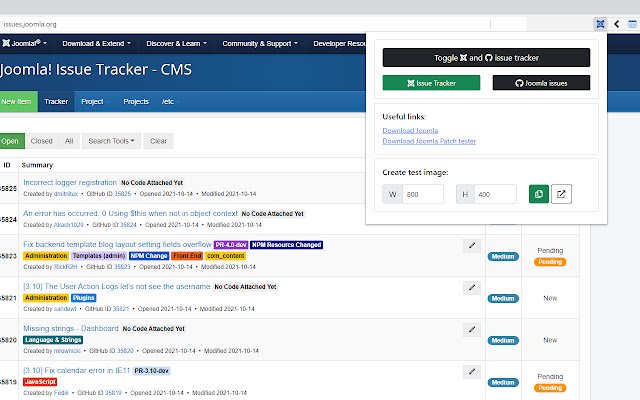Open GitHub ID 35819 link
The image size is (640, 400).
[113, 393]
